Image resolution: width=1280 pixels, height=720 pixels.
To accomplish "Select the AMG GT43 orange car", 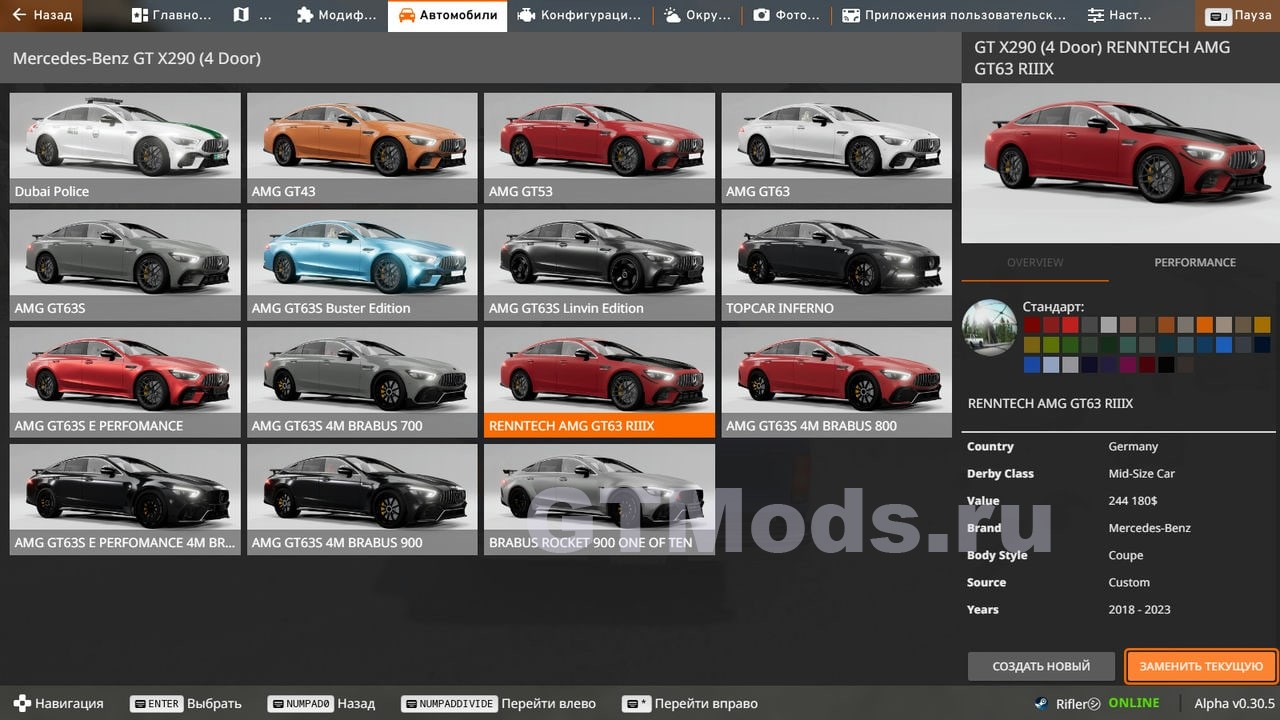I will click(x=362, y=147).
